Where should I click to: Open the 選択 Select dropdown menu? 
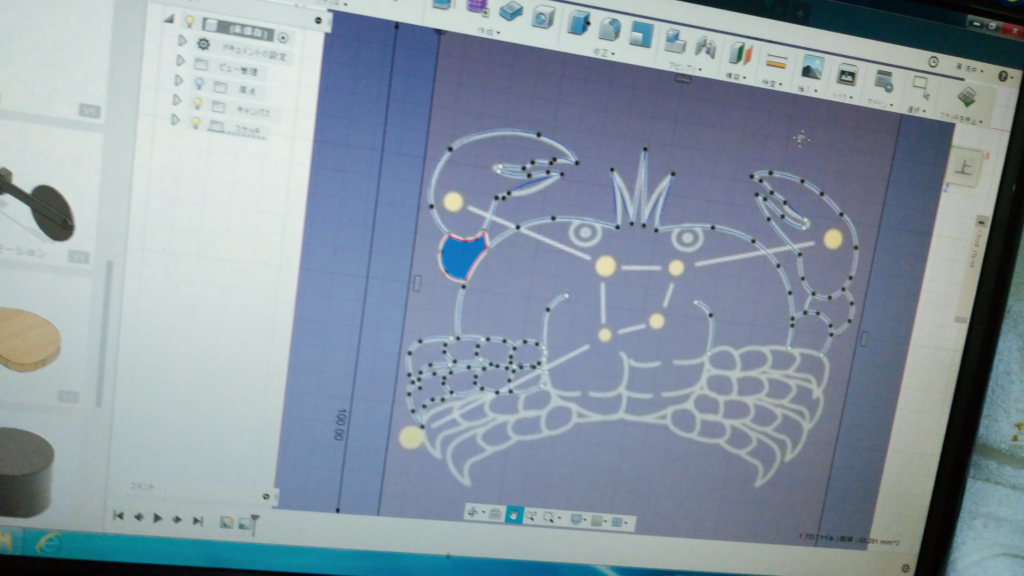tap(915, 110)
